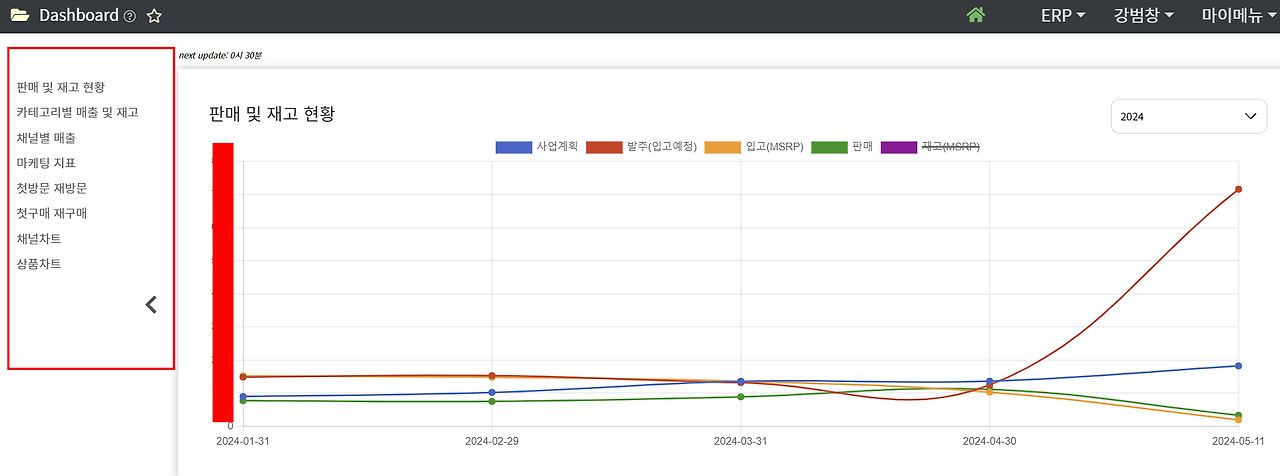Go to 마케팅 지표 section
The image size is (1280, 476).
coord(46,163)
